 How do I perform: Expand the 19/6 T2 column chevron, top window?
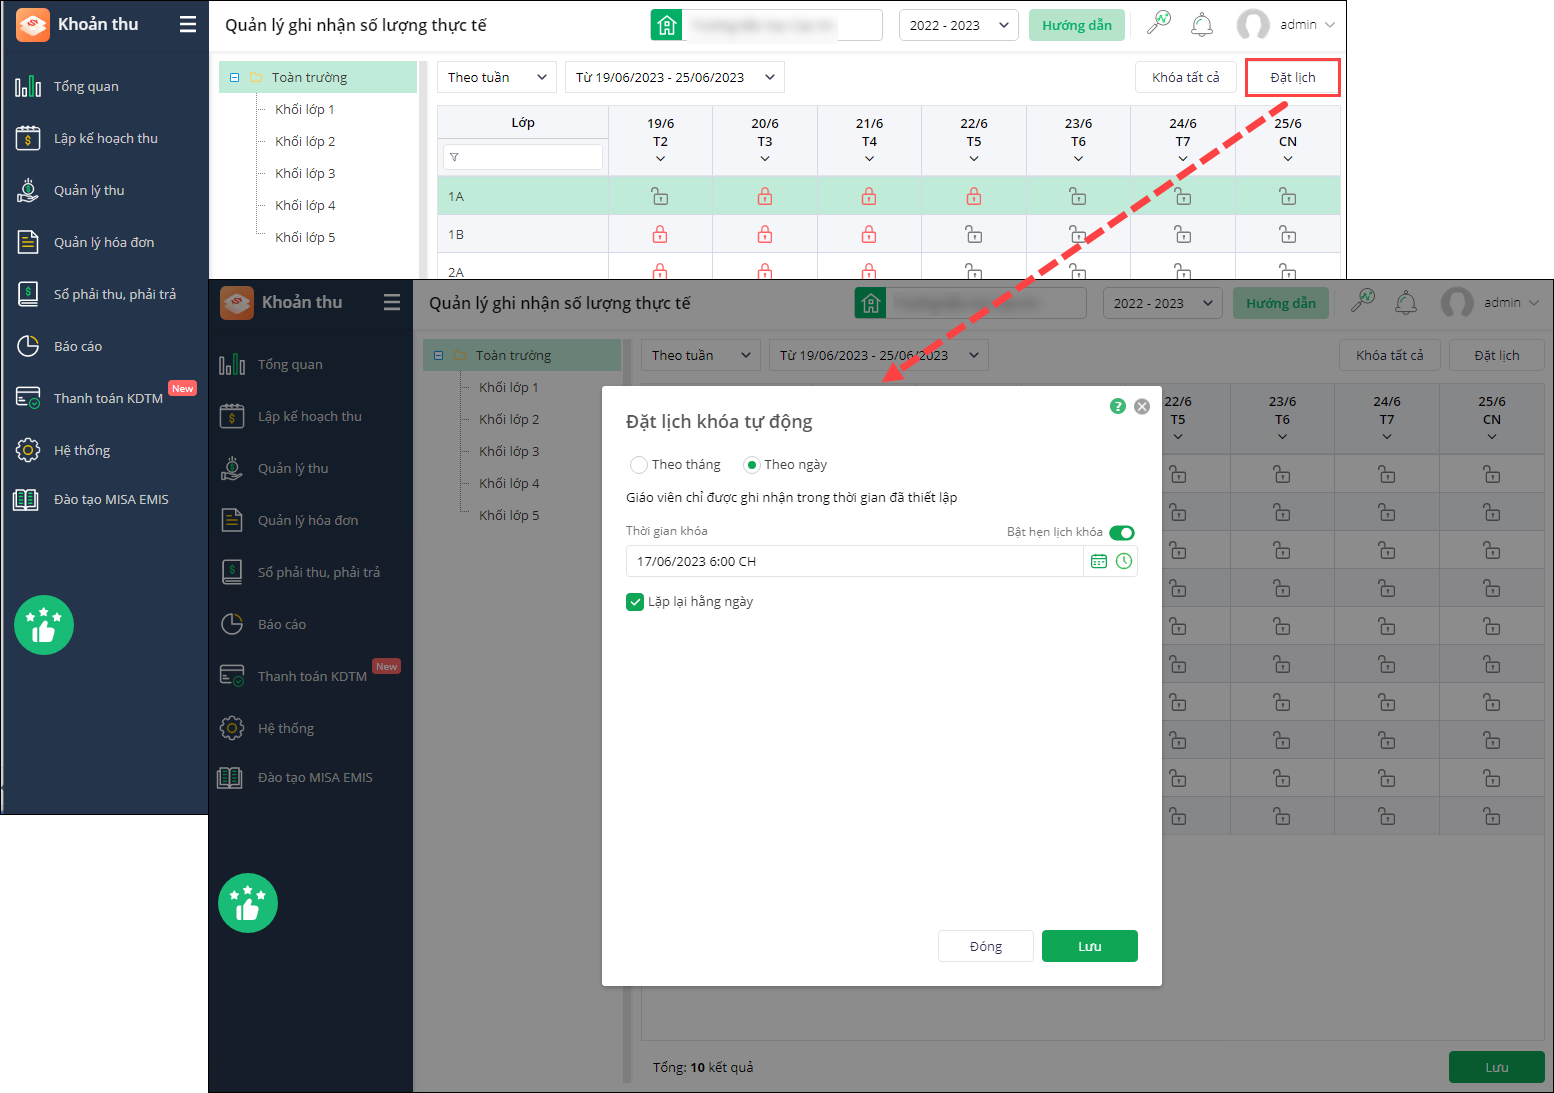click(660, 159)
